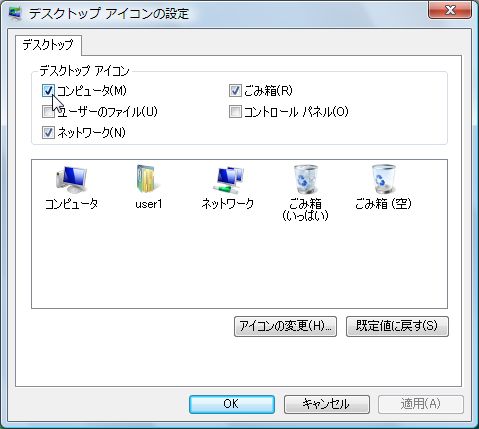Open the アイコンの変更(H)... dialog
Viewport: 479px width, 429px height.
pos(285,326)
